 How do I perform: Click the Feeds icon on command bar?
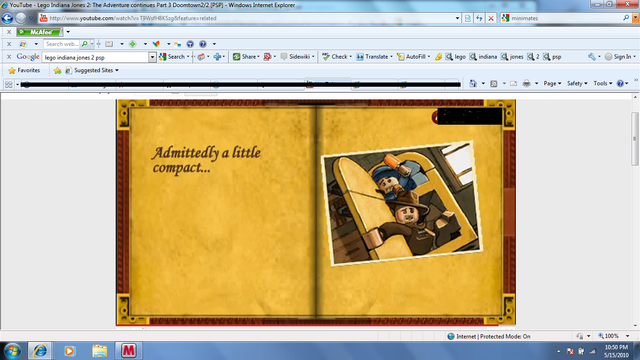494,83
